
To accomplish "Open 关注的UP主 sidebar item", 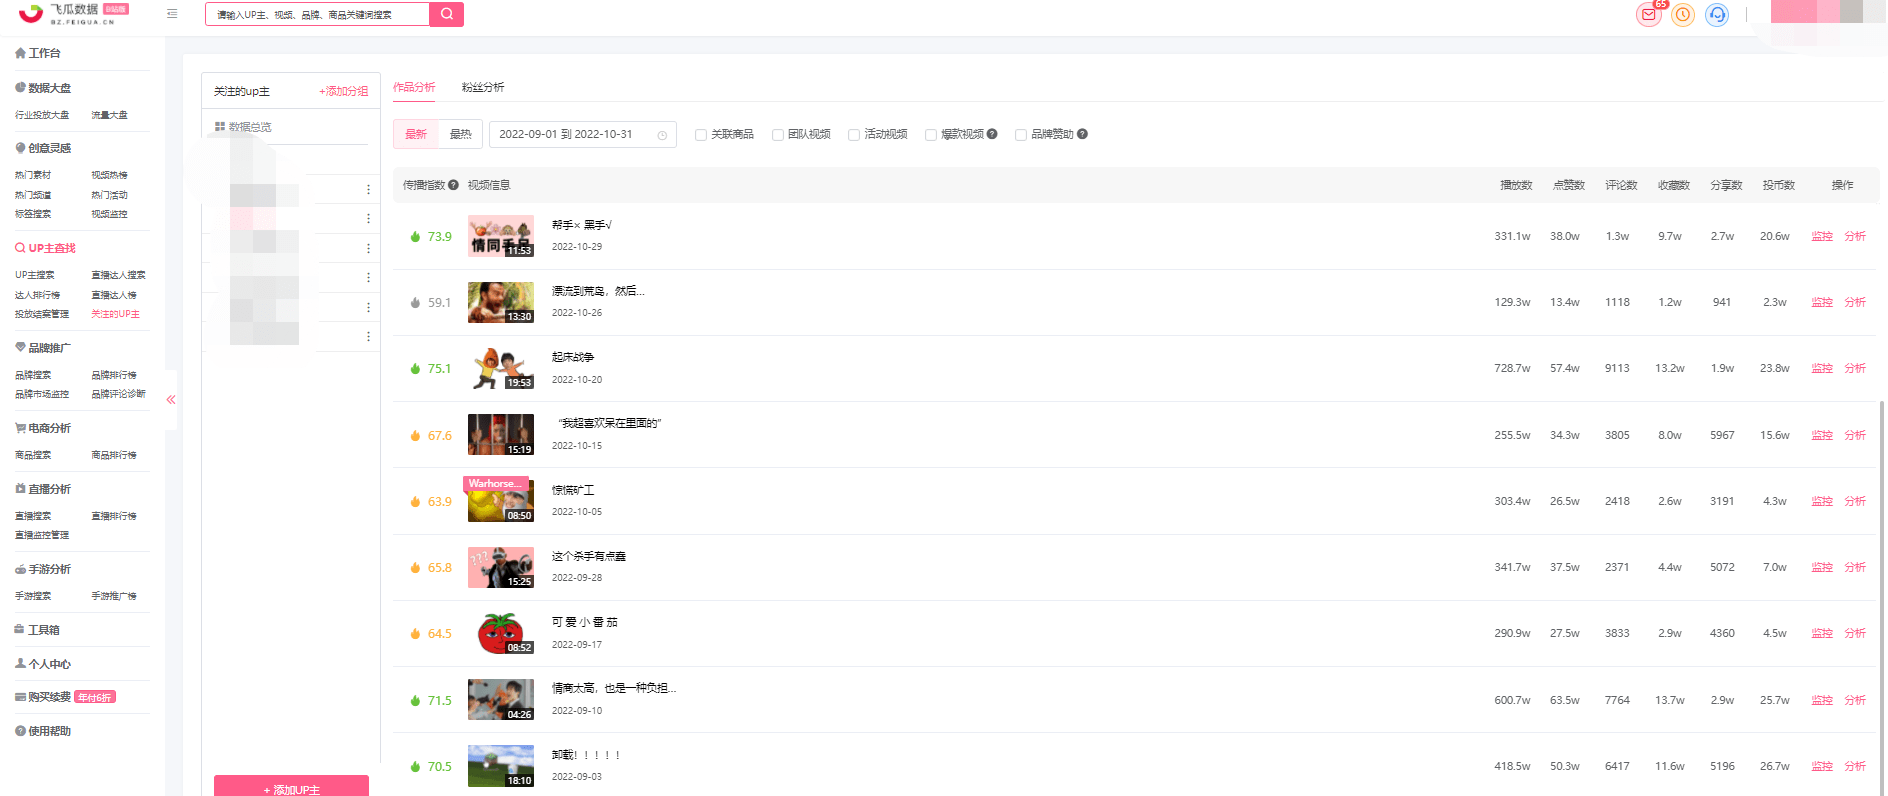I will click(x=115, y=314).
